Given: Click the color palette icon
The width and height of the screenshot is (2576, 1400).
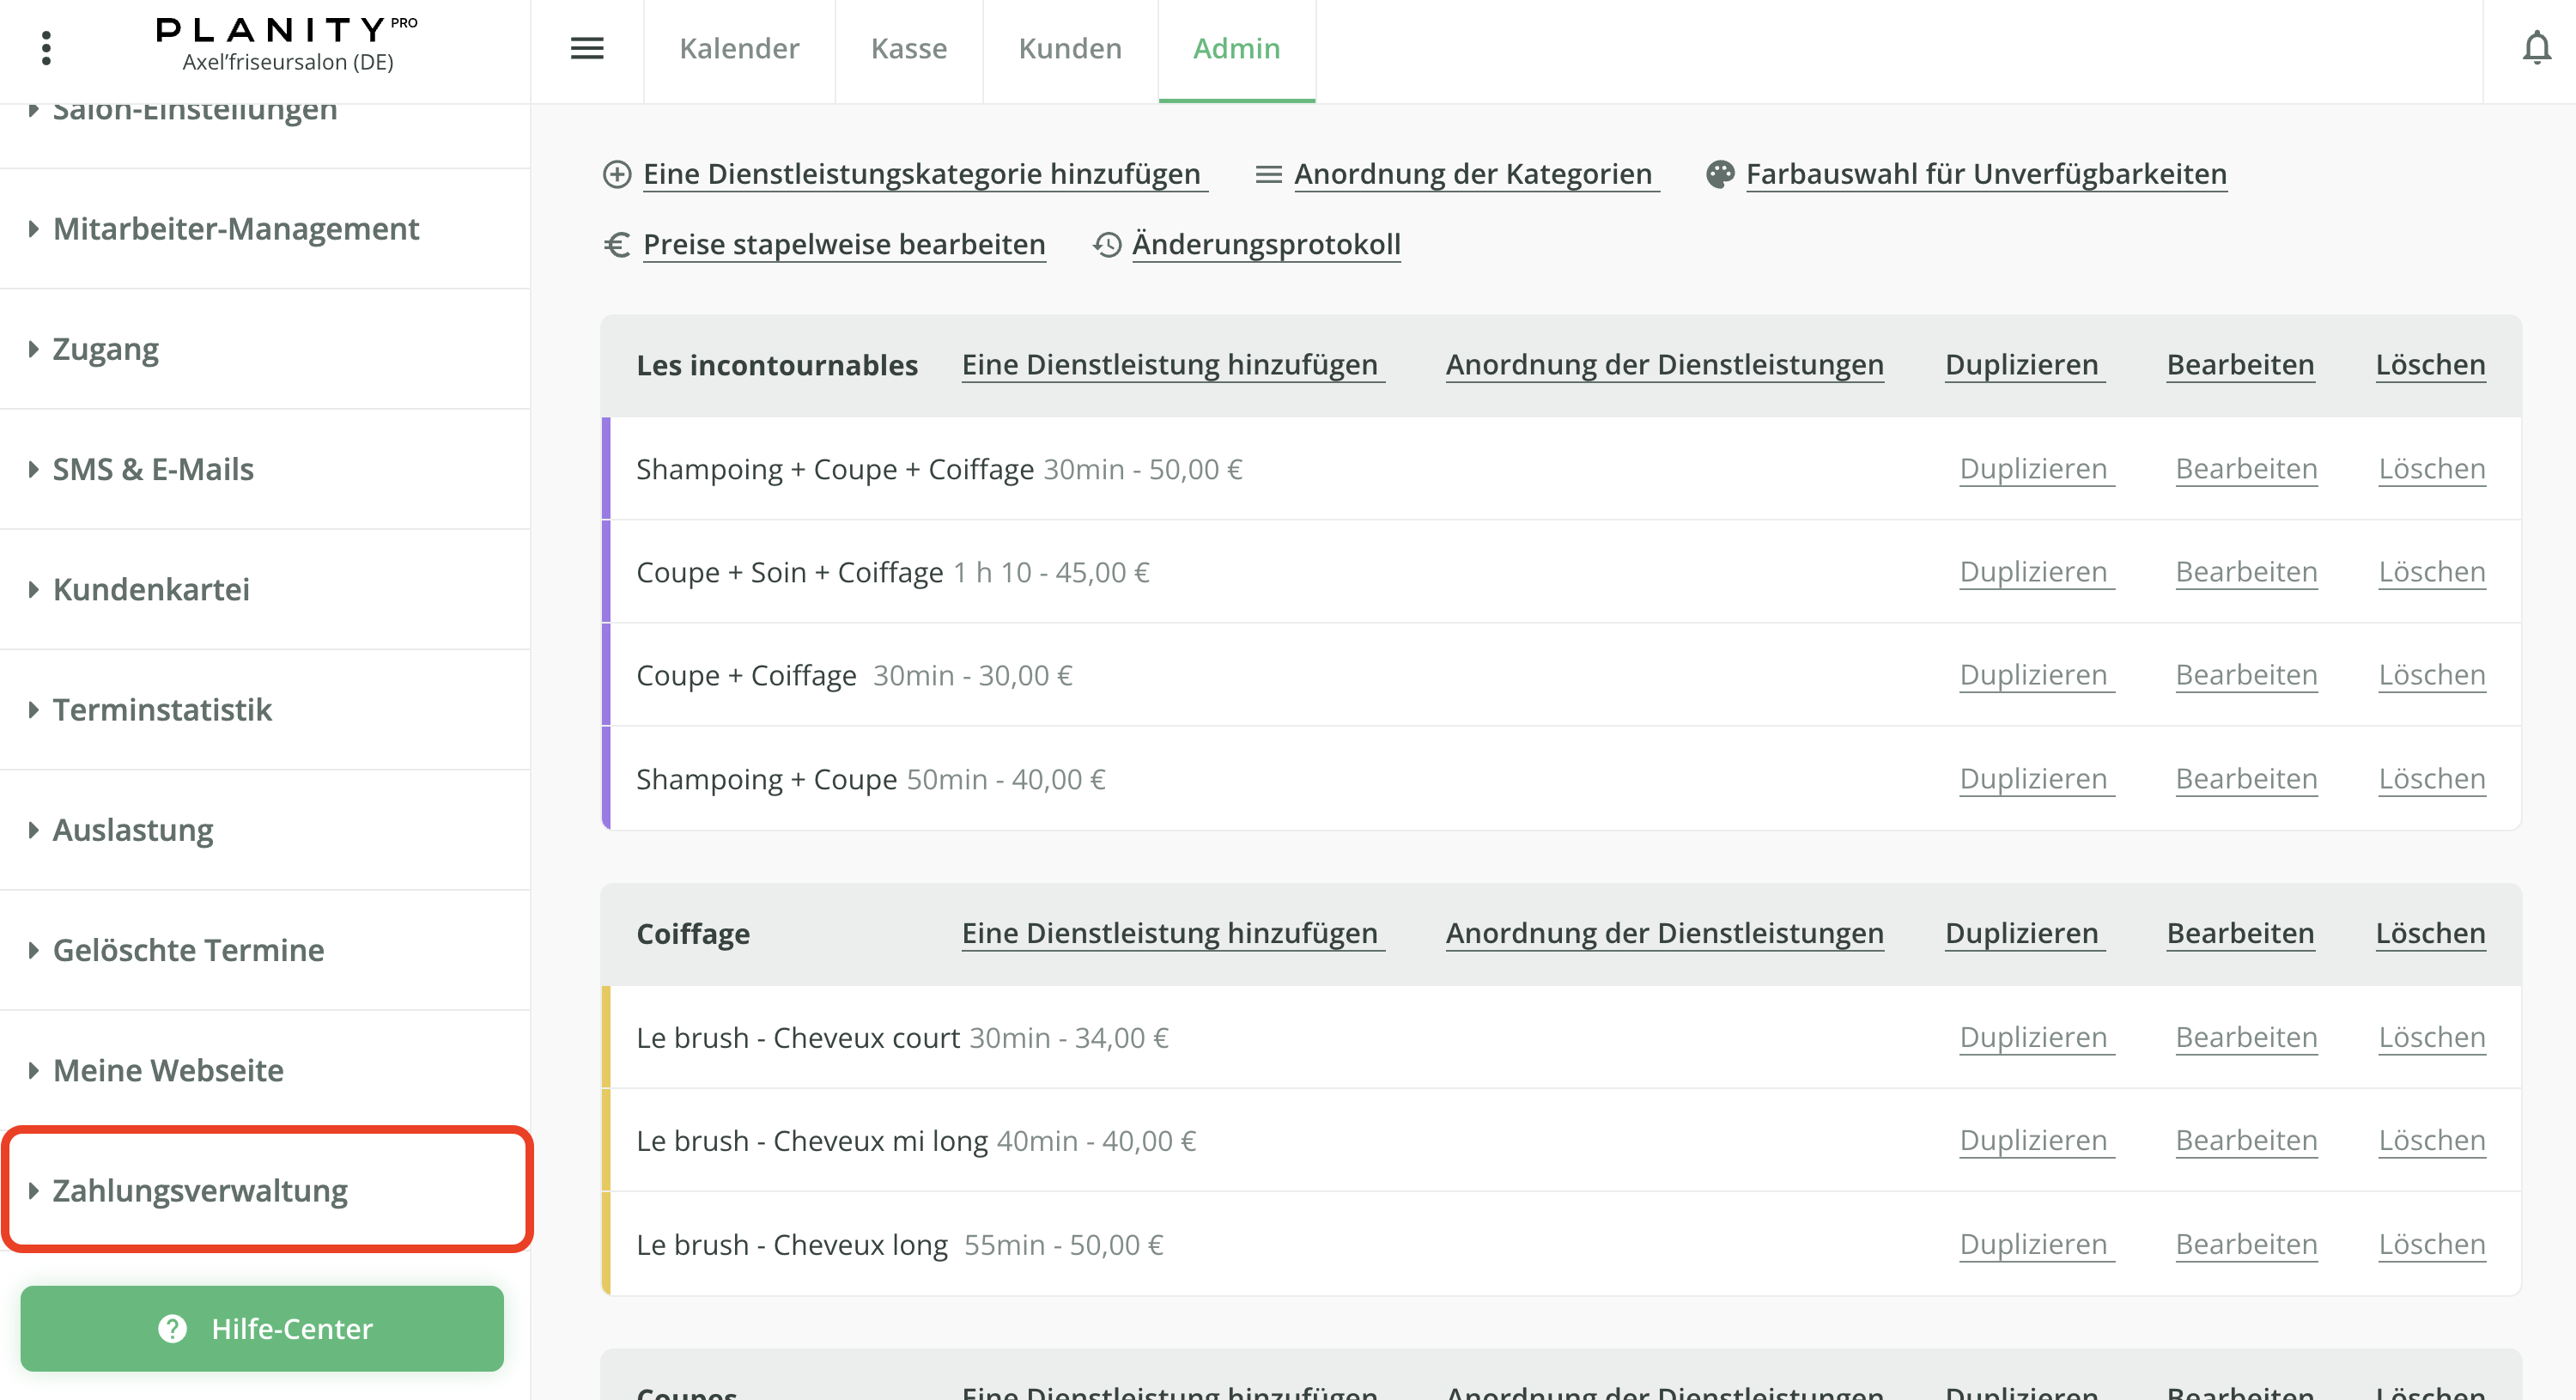Looking at the screenshot, I should coord(1720,174).
